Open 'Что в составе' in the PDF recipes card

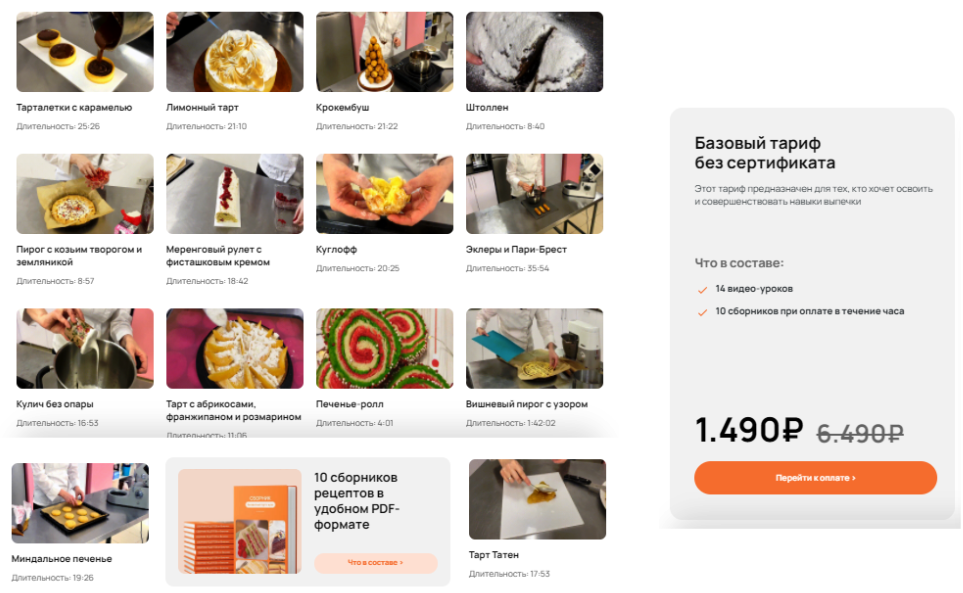[375, 563]
